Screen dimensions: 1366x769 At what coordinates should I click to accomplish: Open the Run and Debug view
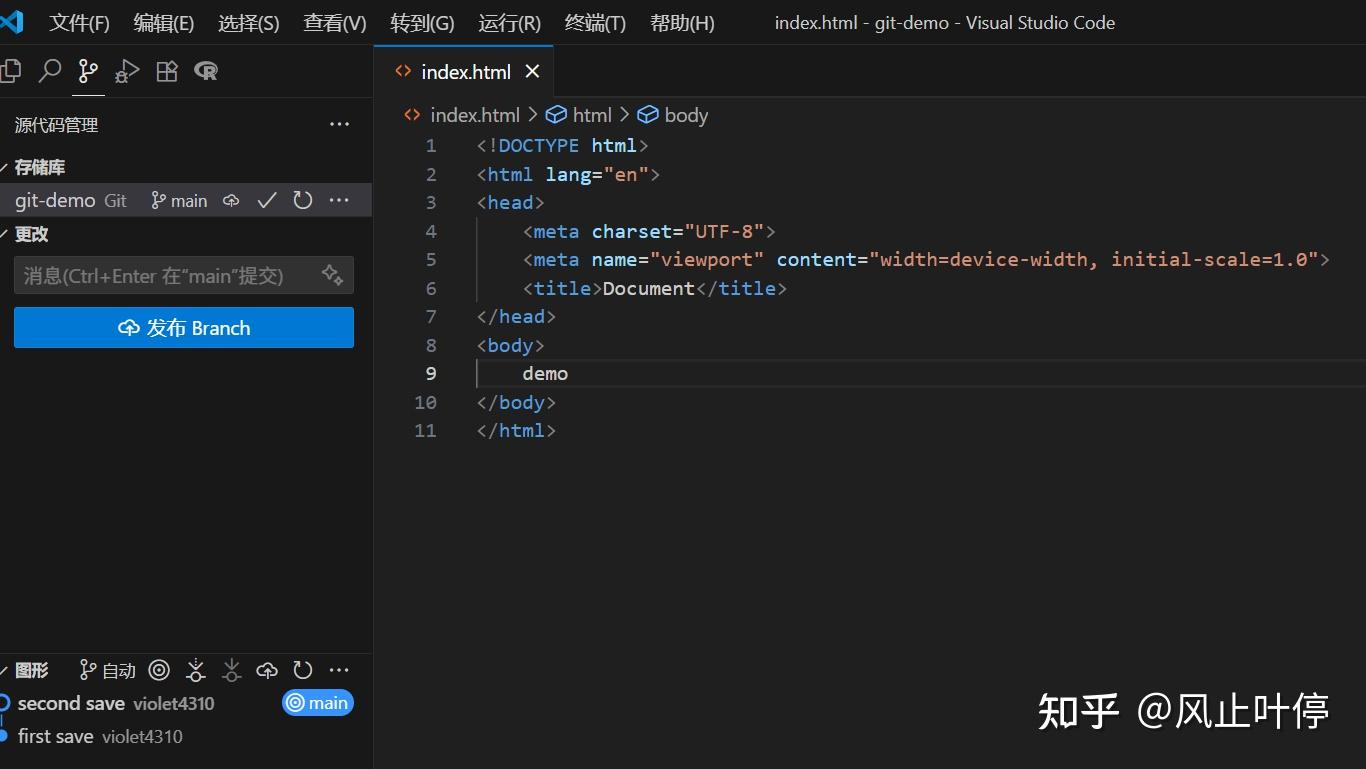pyautogui.click(x=126, y=71)
